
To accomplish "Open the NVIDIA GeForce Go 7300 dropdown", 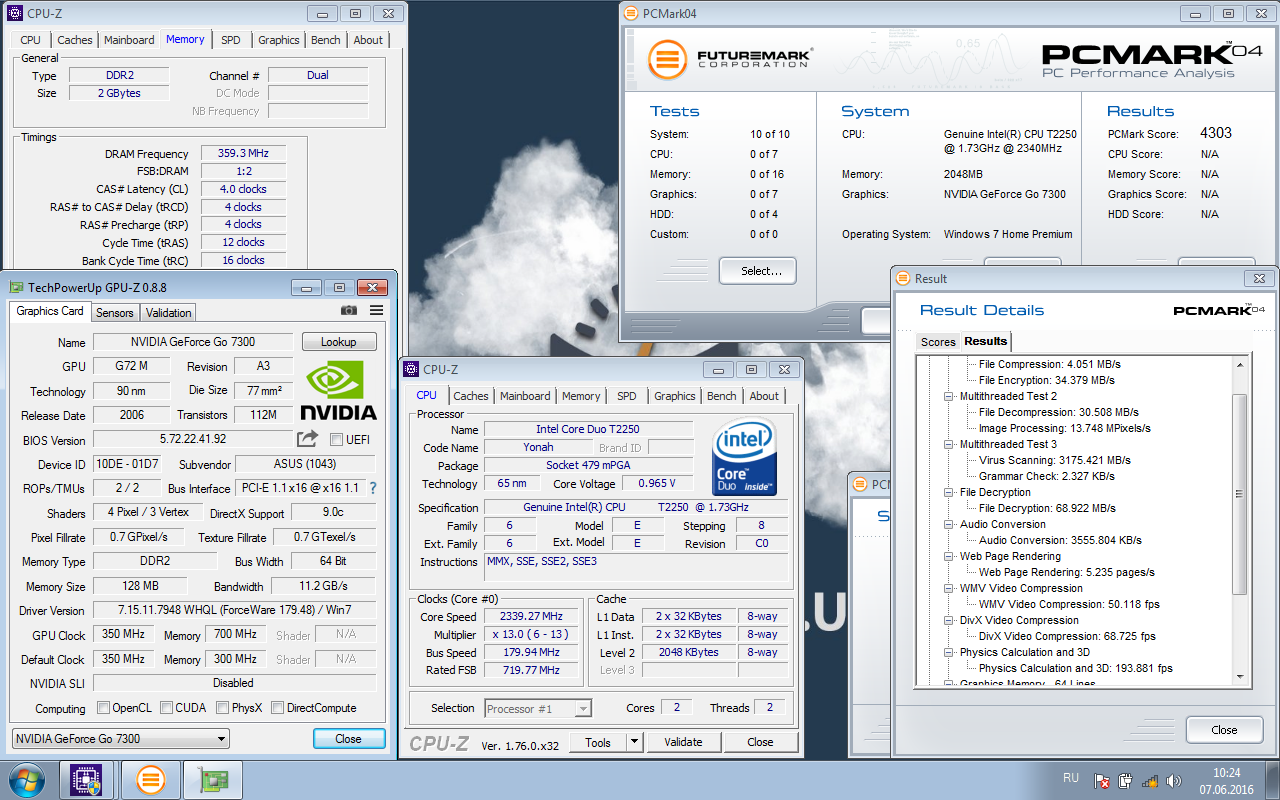I will click(x=120, y=739).
